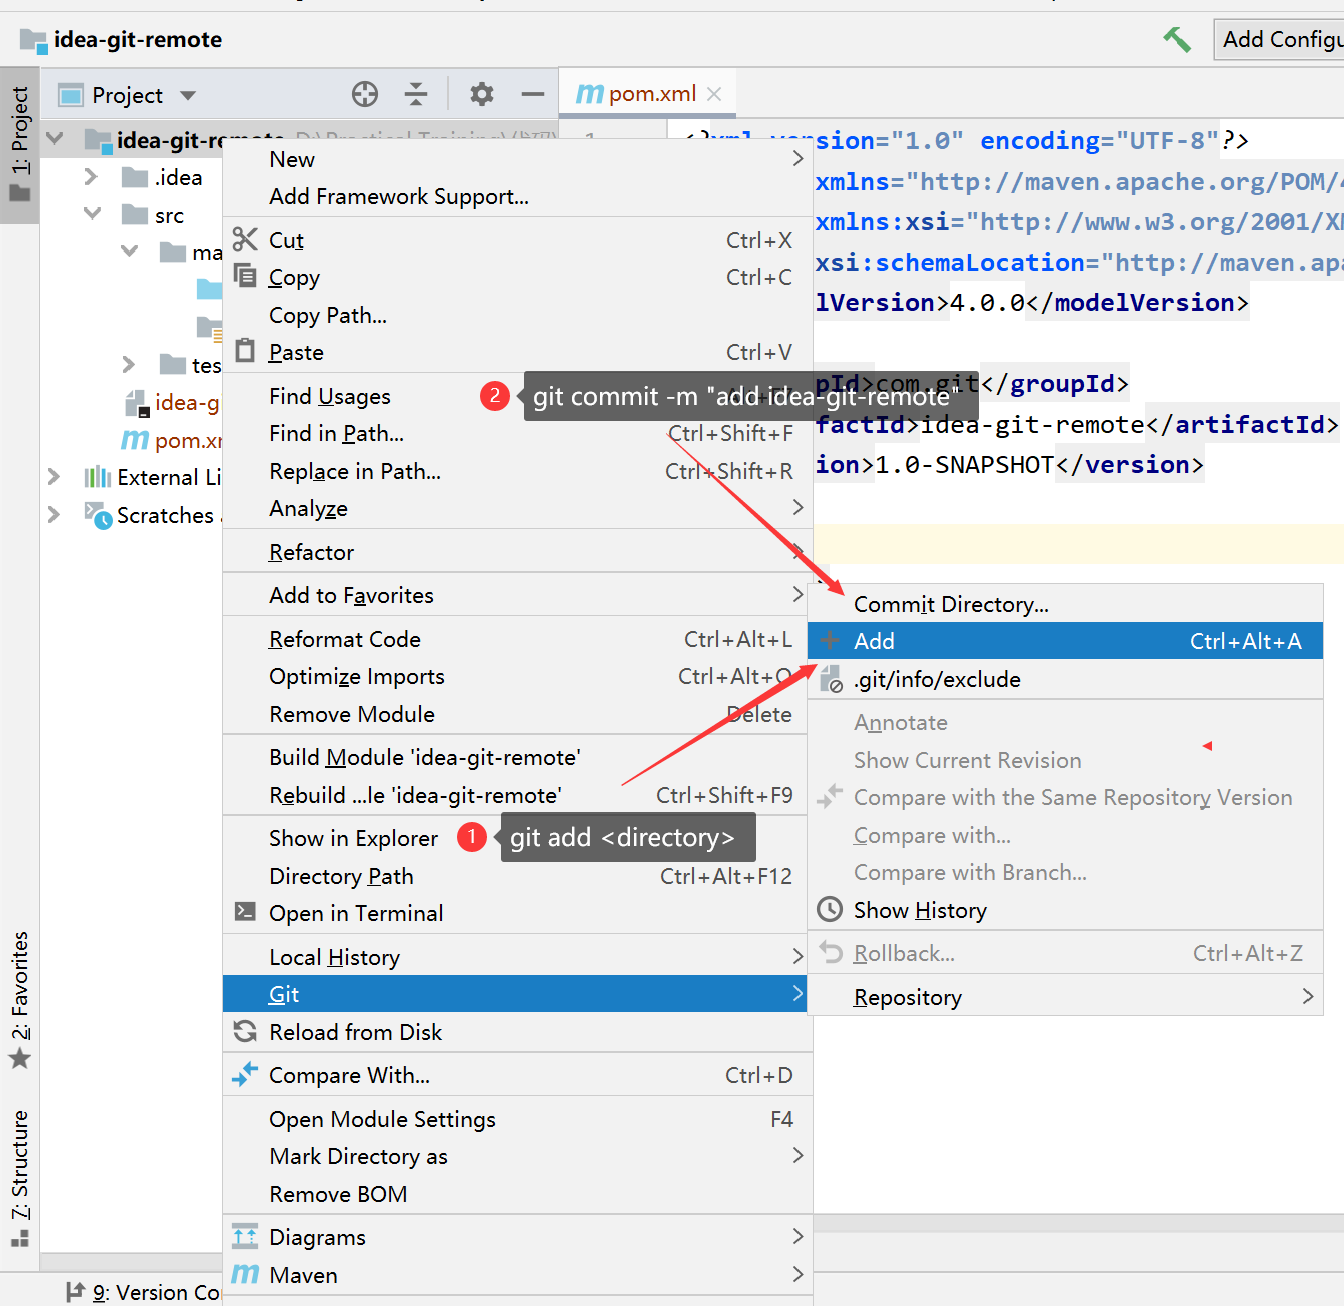Select Build Module 'idea-git-remote' item
Viewport: 1344px width, 1306px height.
tap(515, 757)
